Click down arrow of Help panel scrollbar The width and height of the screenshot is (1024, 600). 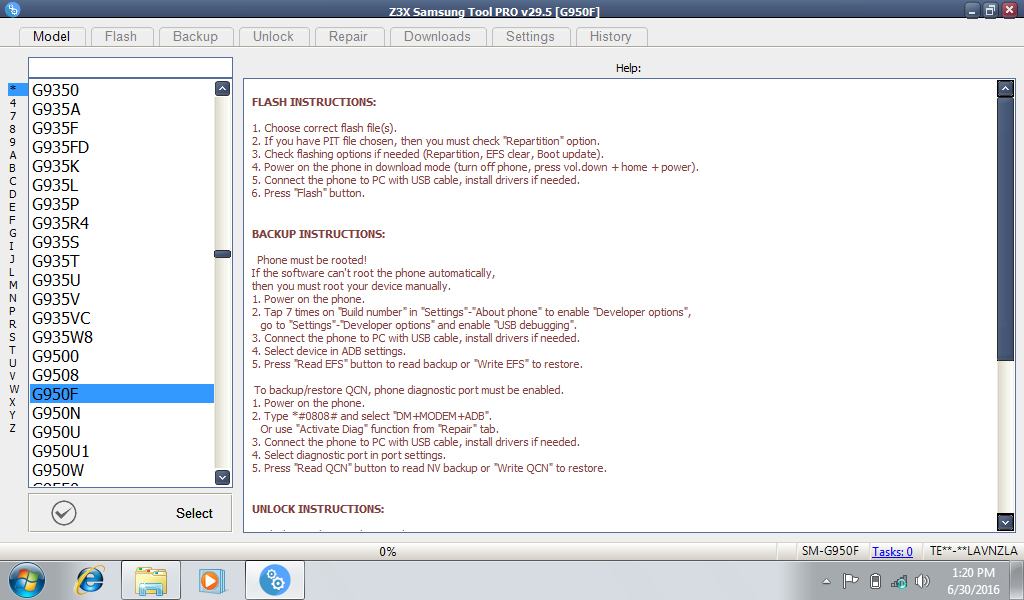[x=1005, y=522]
